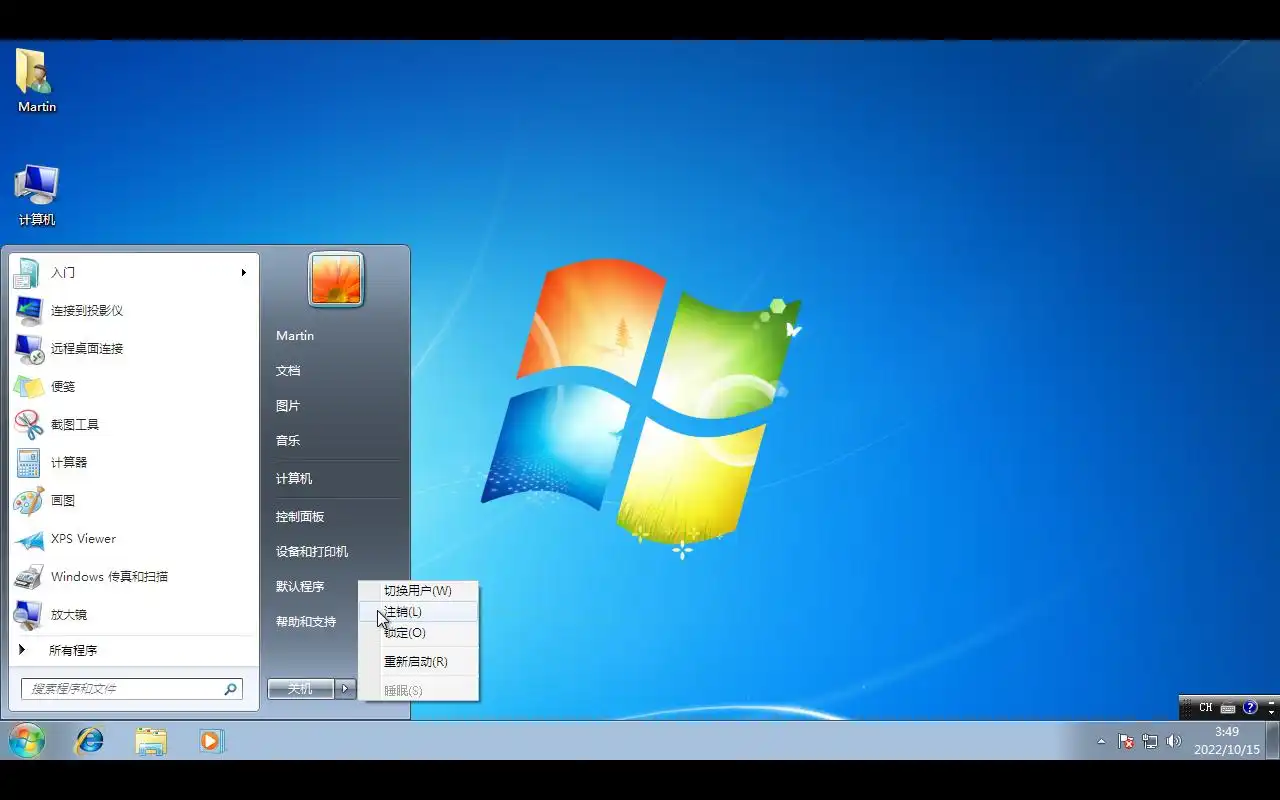Screen dimensions: 1280x800
Task: Click the Show desktop strip
Action: [x=1273, y=741]
